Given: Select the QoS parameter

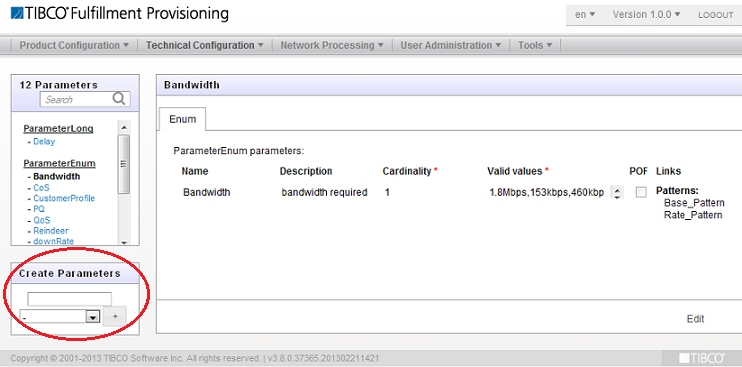Looking at the screenshot, I should click(42, 220).
